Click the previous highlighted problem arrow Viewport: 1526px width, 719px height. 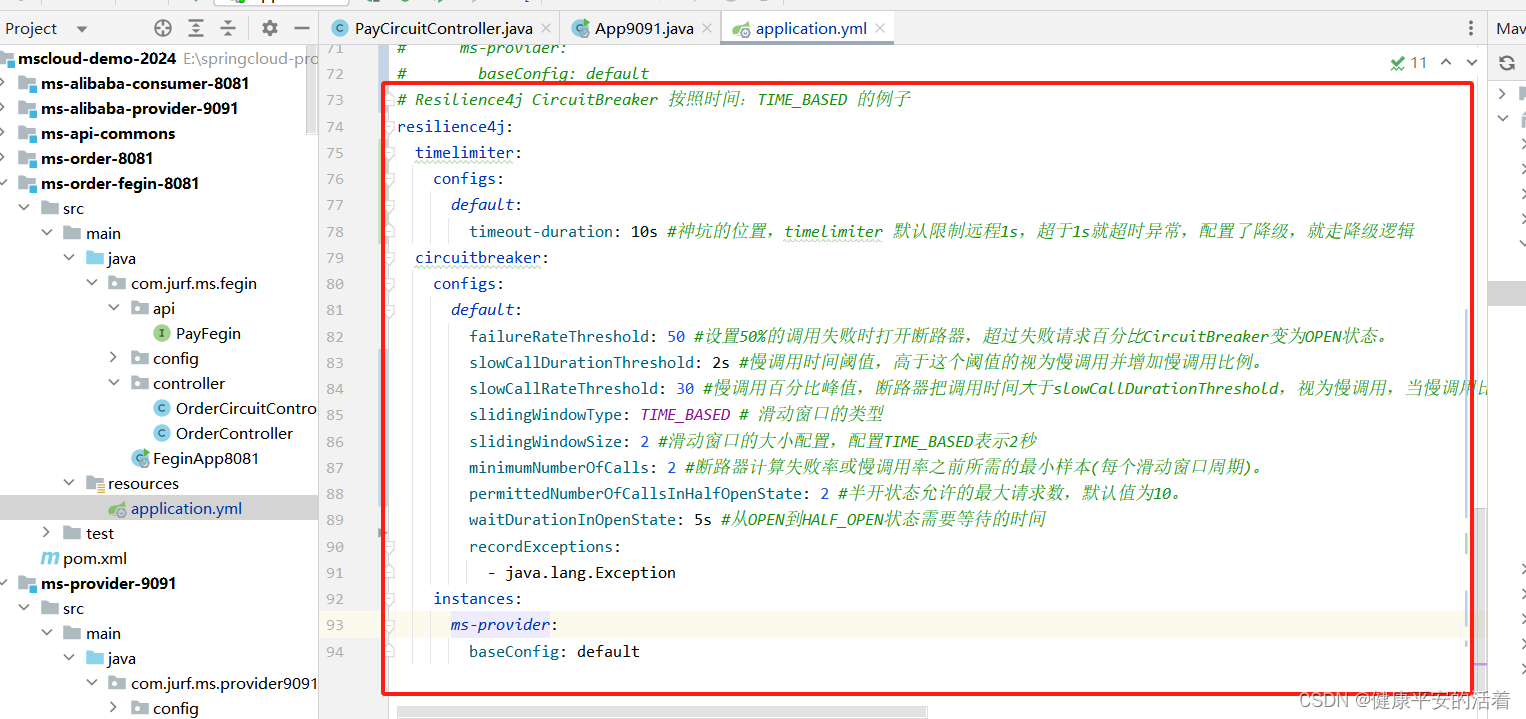1446,62
